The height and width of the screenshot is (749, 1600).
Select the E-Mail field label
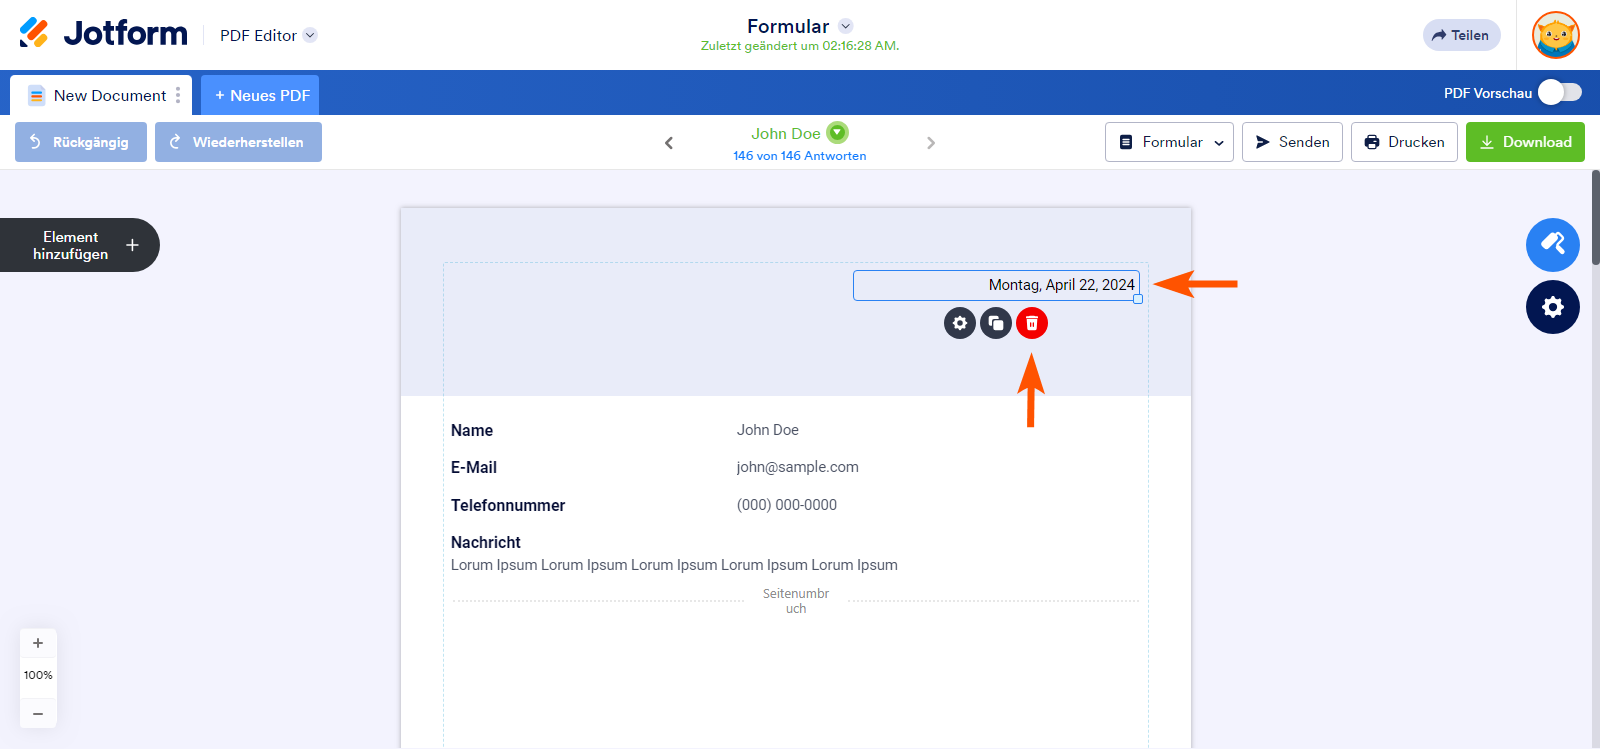click(474, 467)
